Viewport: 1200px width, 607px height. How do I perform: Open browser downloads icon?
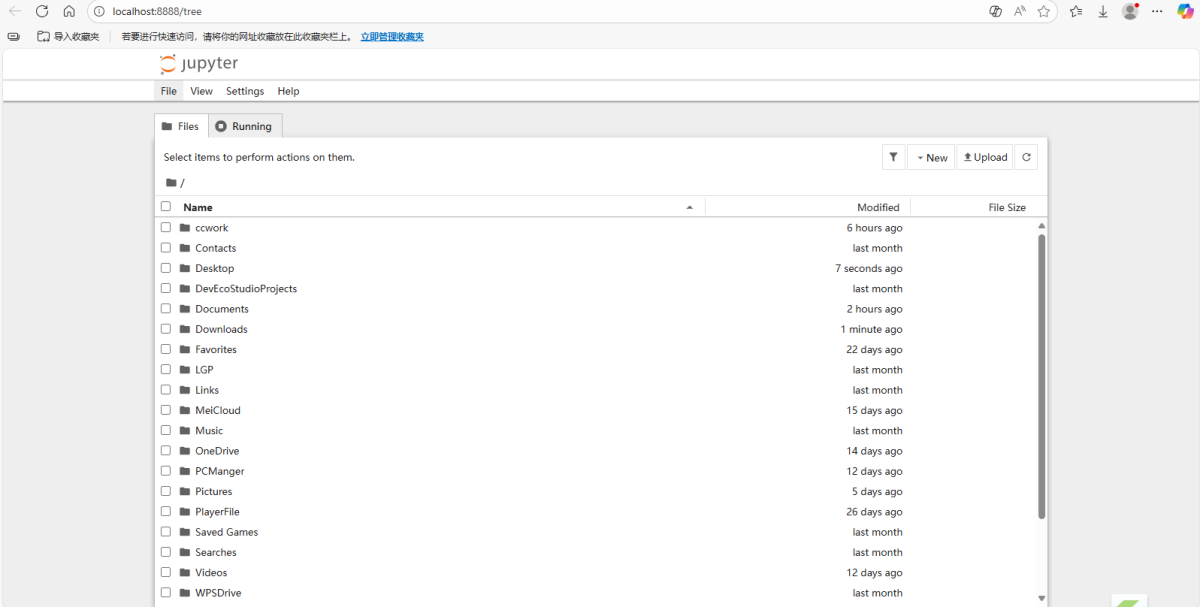pos(1103,11)
